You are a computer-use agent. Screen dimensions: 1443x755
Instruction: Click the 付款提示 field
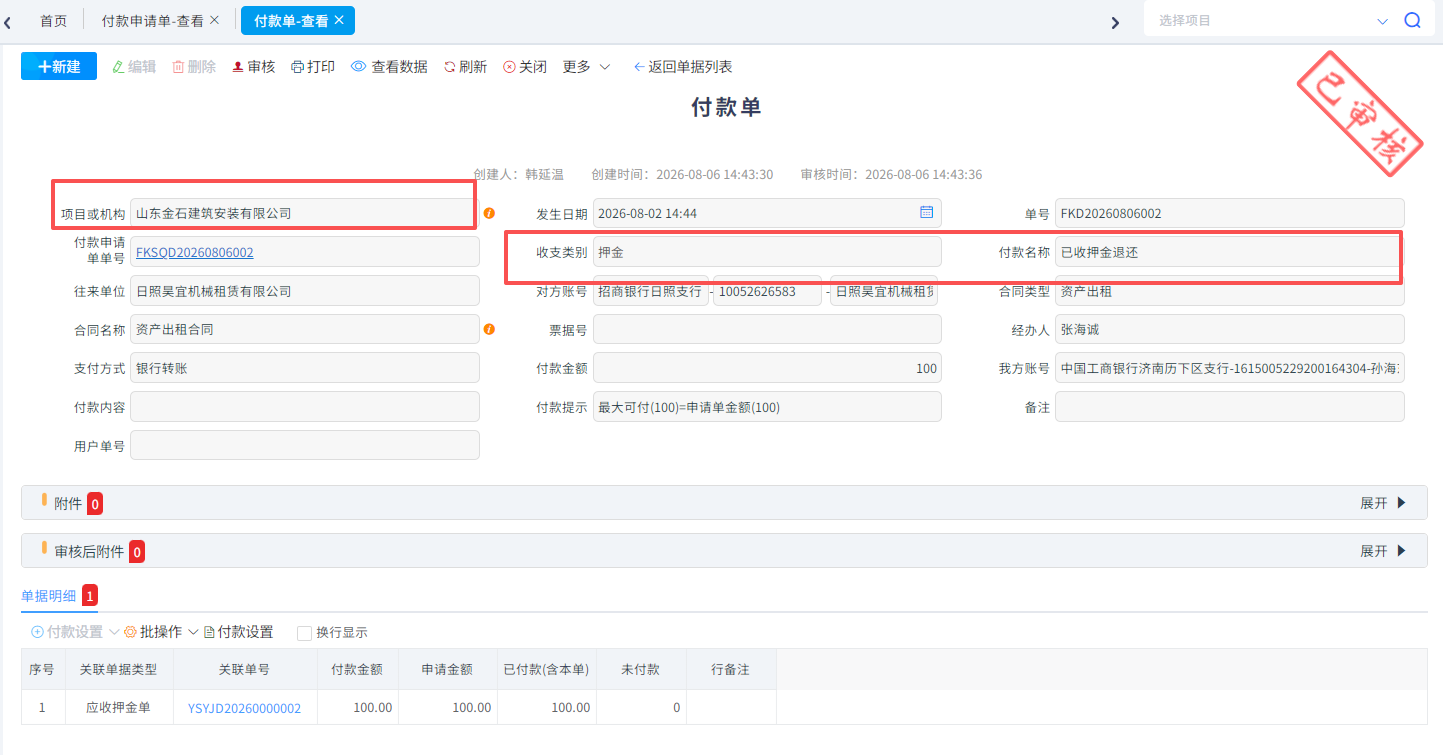[767, 407]
